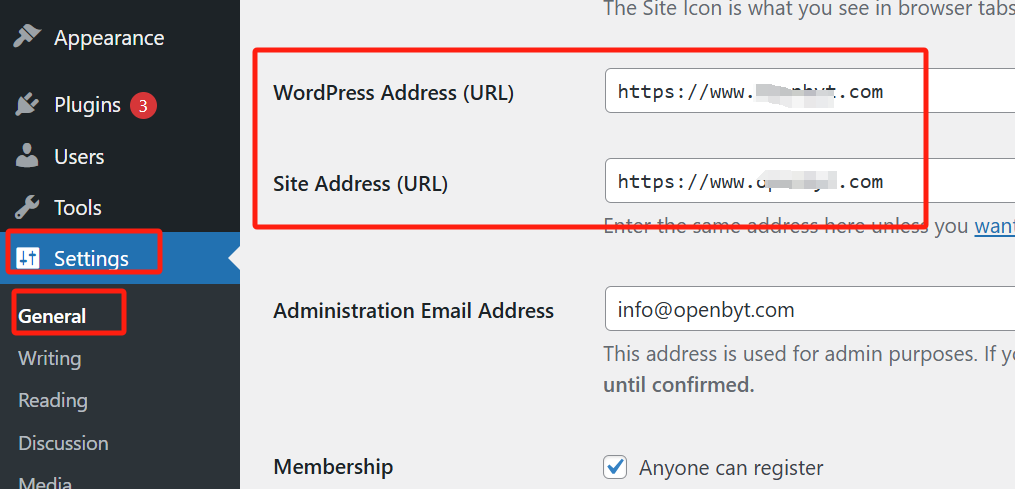Click the "until confirmed." bold text
This screenshot has height=489, width=1015.
pyautogui.click(x=679, y=385)
